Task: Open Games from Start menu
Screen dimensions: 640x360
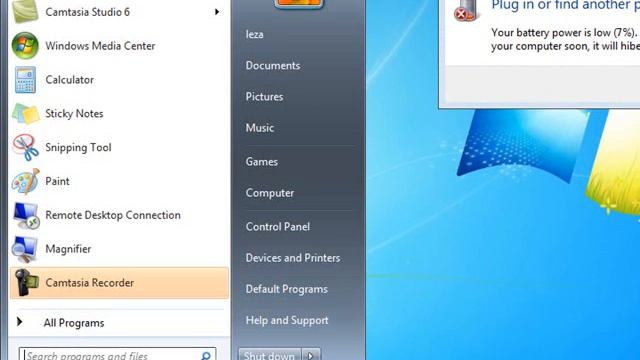Action: [262, 162]
